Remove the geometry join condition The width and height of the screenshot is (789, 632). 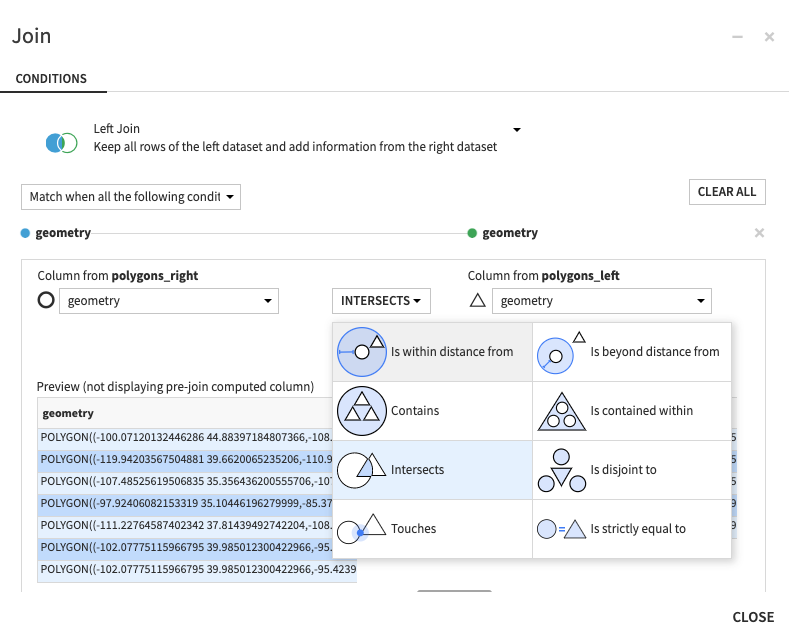(x=759, y=233)
